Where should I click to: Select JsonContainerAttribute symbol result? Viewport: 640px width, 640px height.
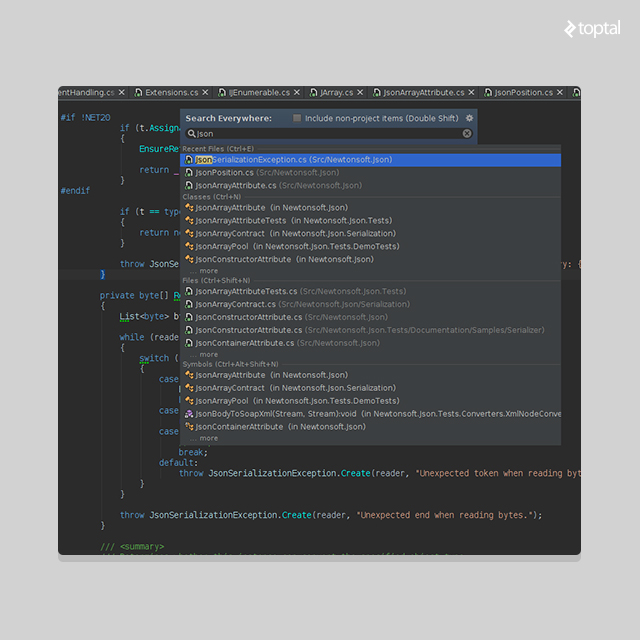click(371, 427)
